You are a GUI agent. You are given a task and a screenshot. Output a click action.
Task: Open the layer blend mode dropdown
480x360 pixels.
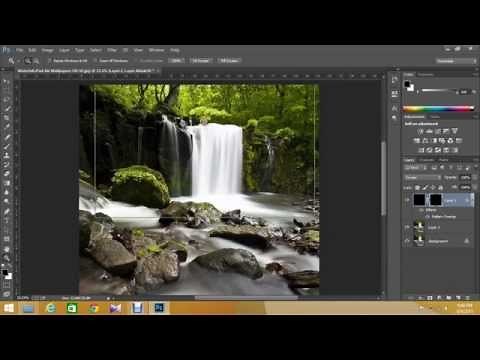423,178
